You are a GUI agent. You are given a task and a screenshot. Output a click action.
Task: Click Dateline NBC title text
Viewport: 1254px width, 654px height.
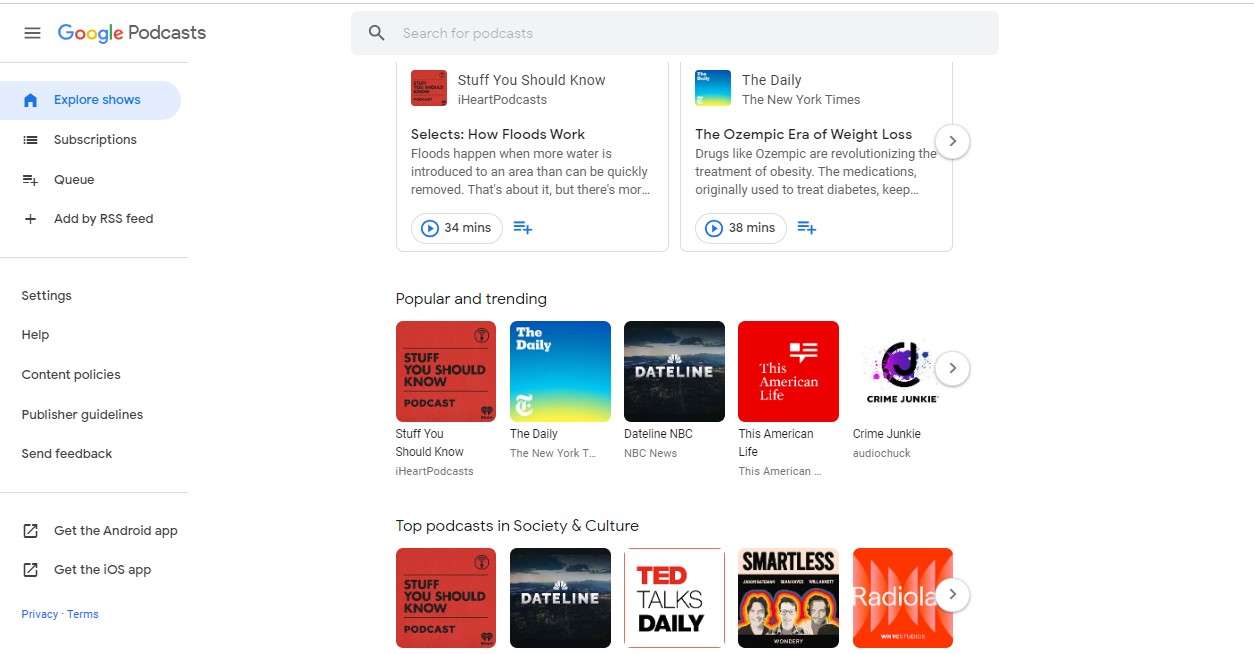[x=658, y=434]
